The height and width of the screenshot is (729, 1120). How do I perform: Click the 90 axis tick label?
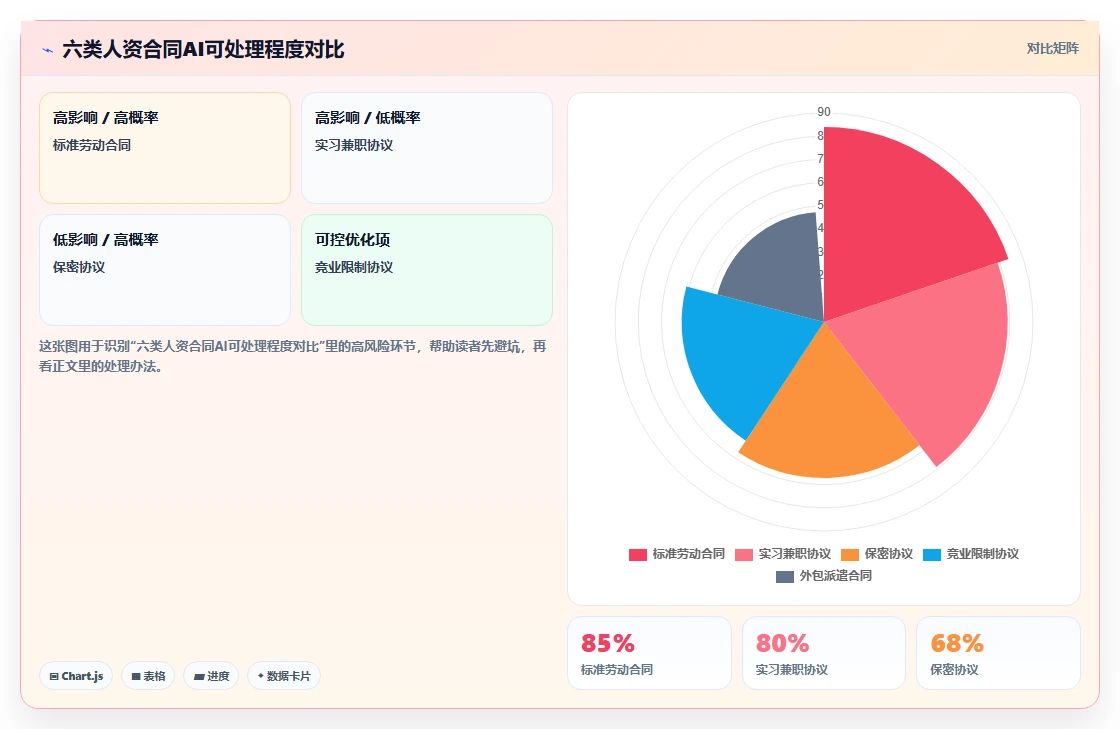(x=824, y=112)
